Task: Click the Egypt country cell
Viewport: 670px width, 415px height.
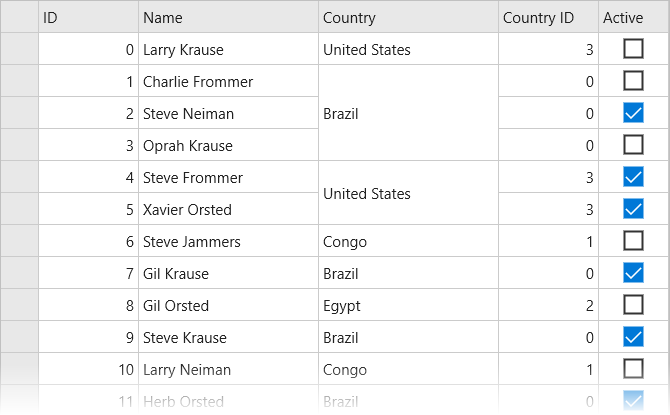Action: point(408,305)
